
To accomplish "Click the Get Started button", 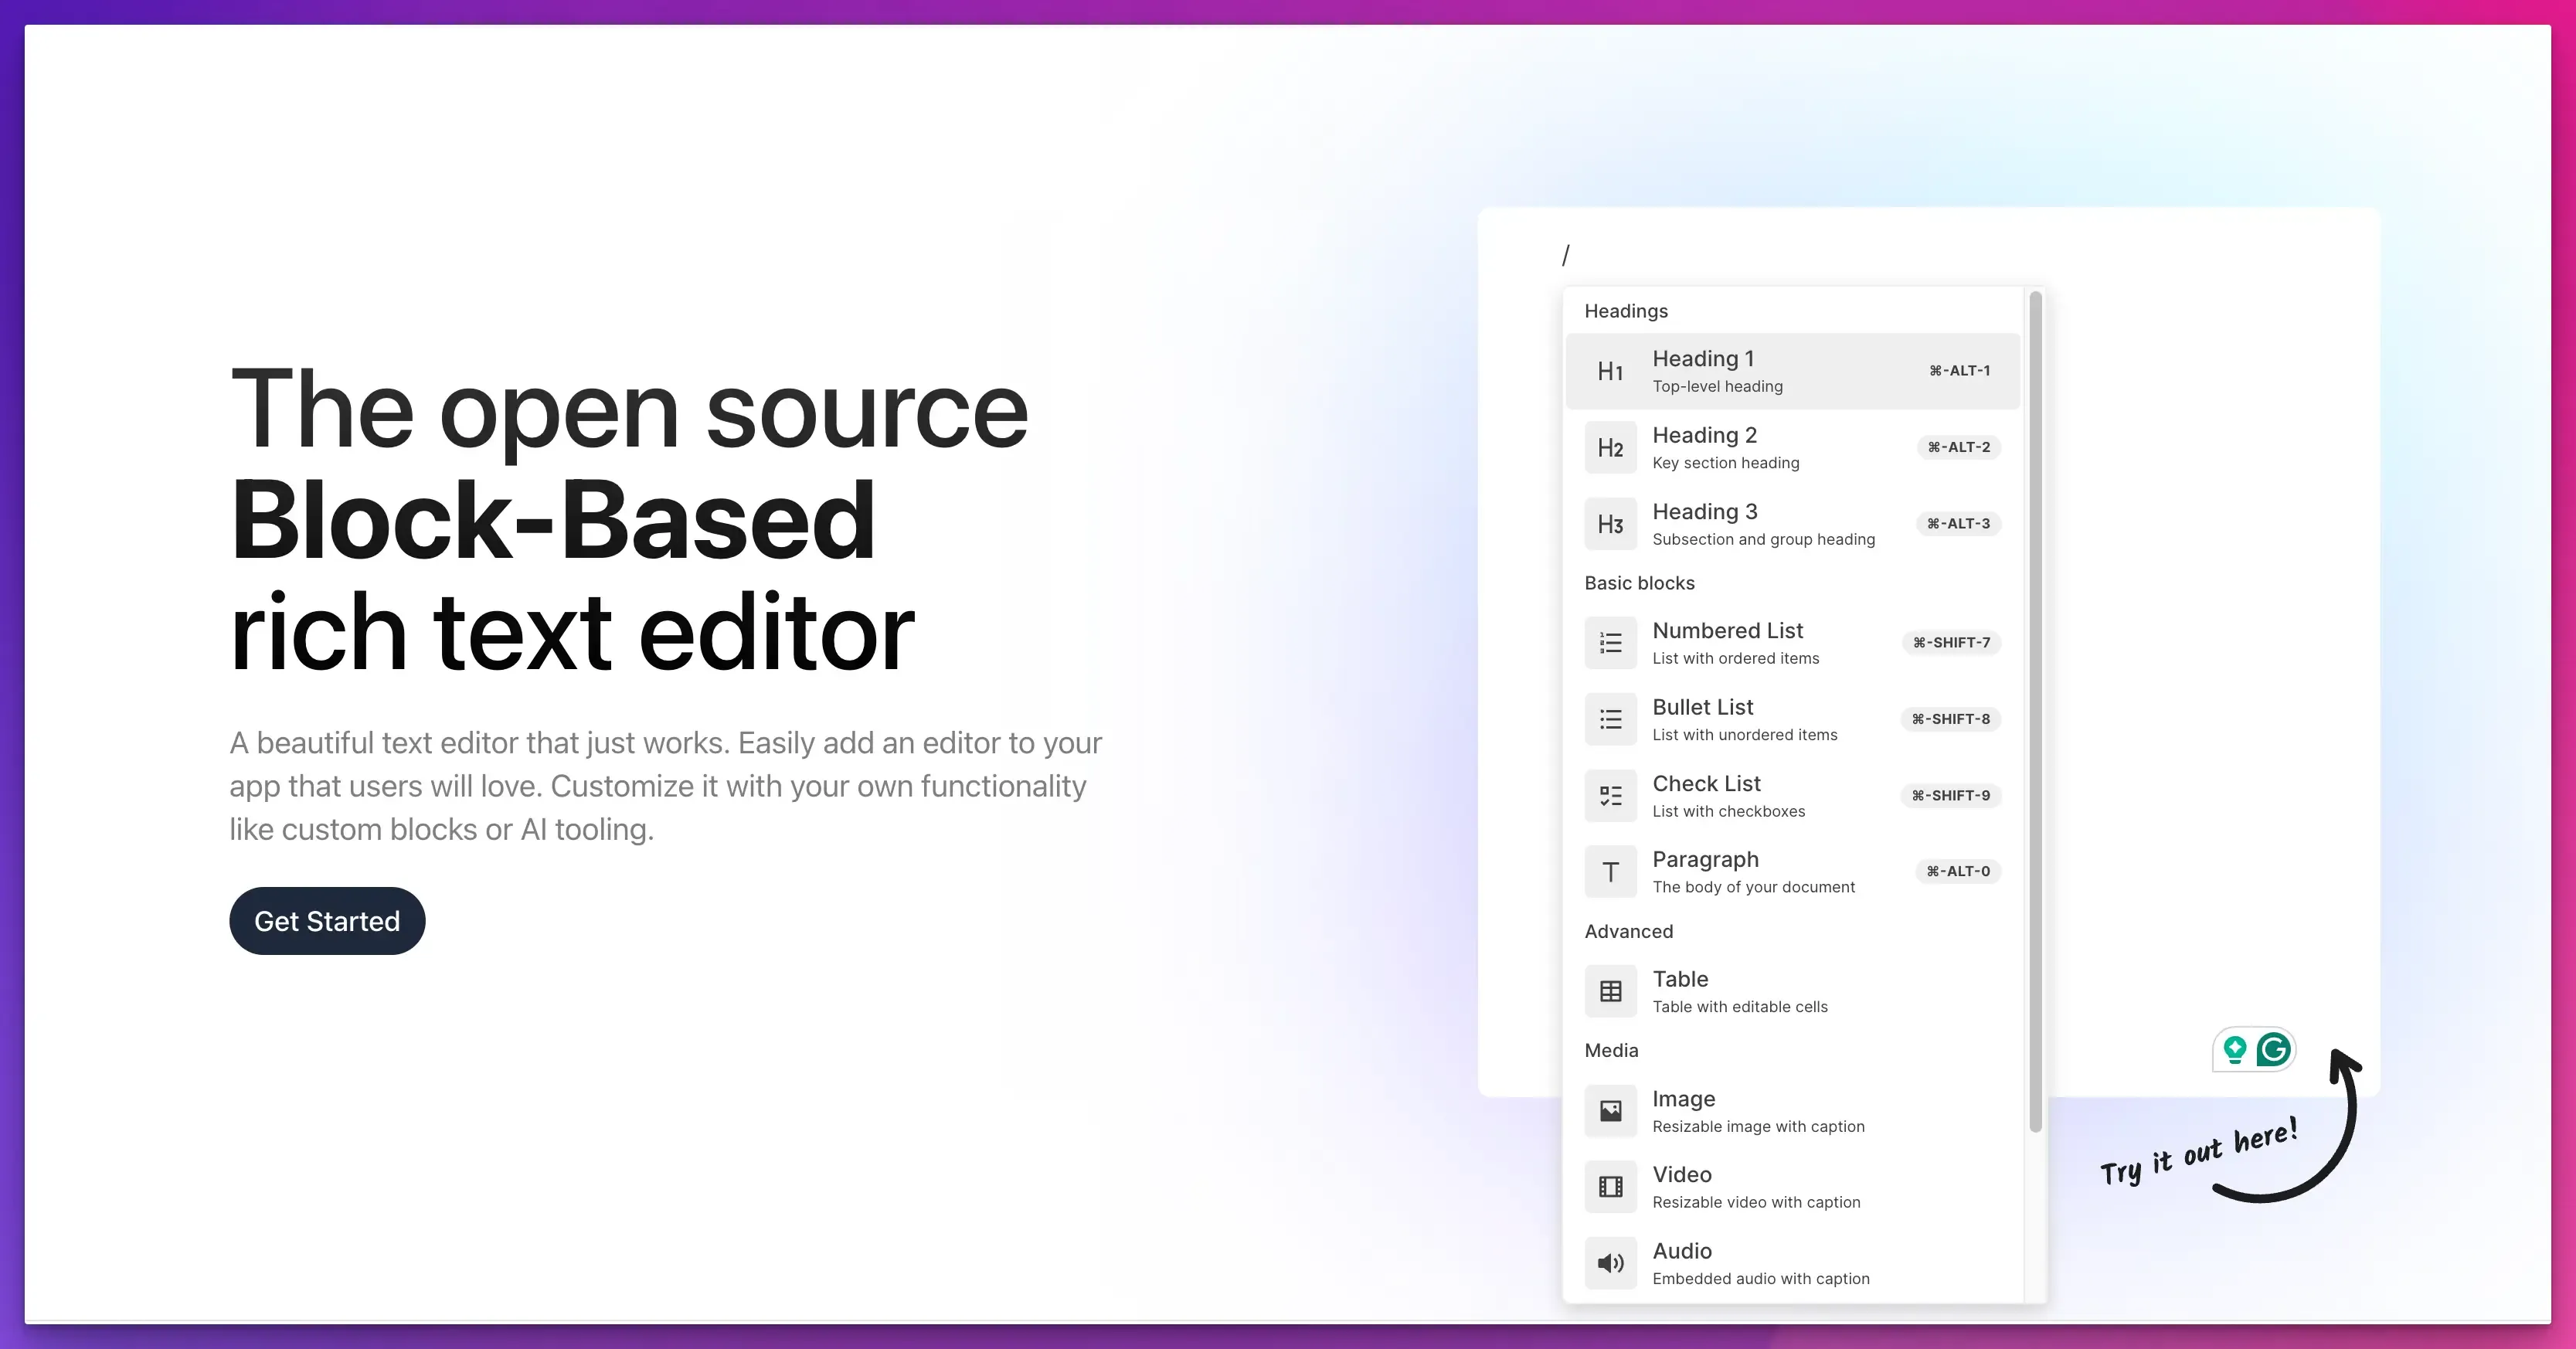I will click(327, 921).
